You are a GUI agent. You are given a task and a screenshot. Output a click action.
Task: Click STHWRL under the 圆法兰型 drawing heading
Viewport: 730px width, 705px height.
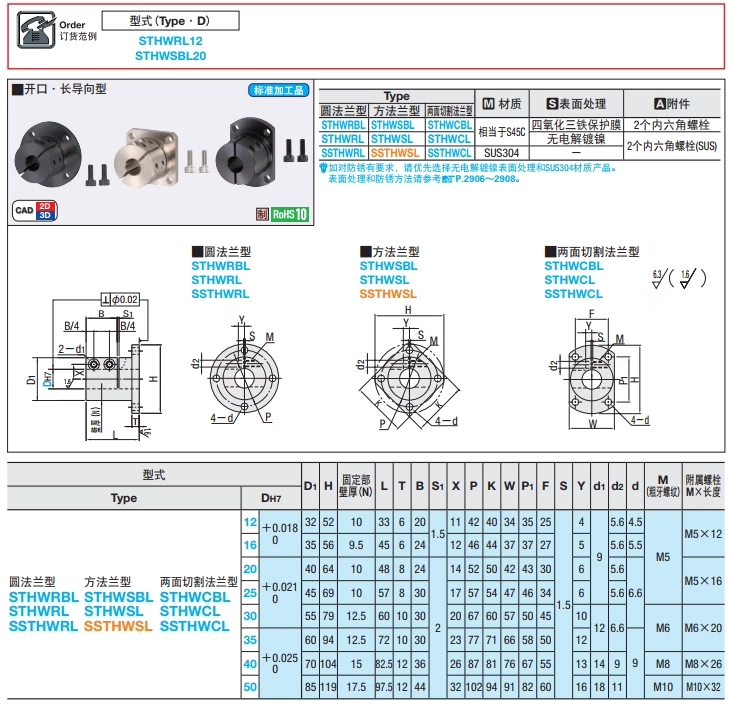(216, 280)
